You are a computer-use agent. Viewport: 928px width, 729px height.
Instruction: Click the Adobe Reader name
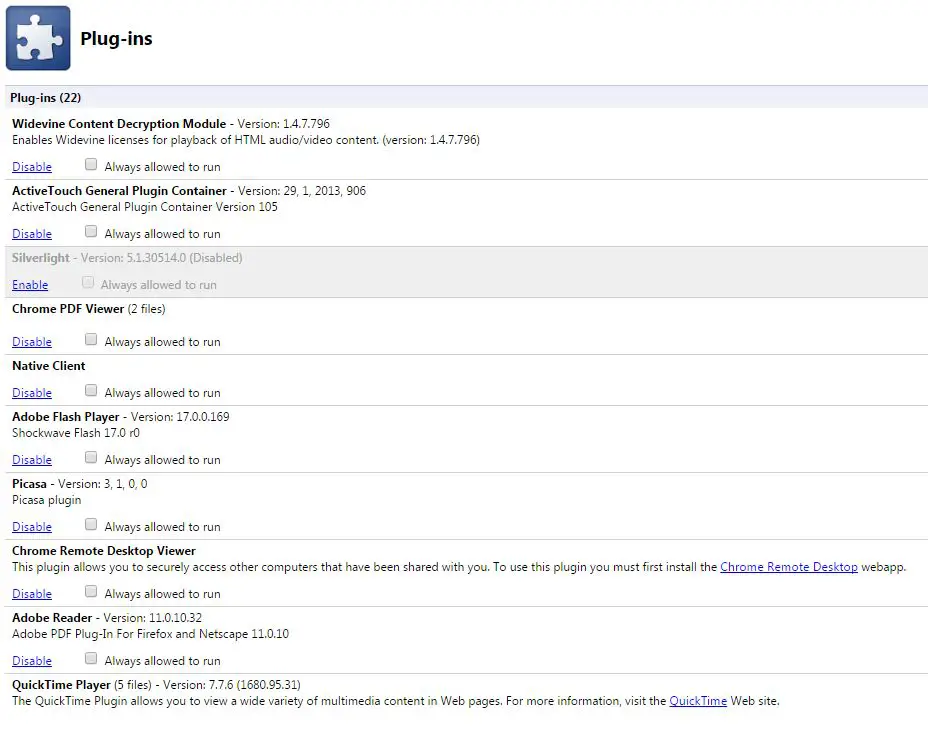pyautogui.click(x=52, y=618)
